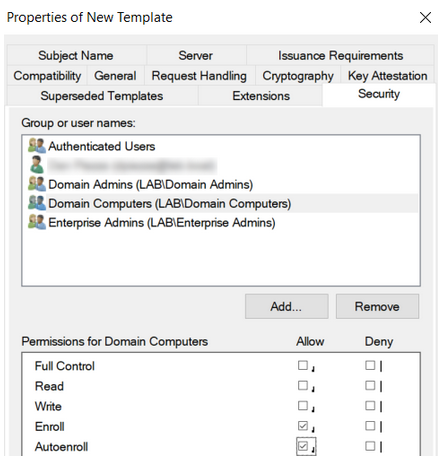Select Authenticated Users in the list
Image resolution: width=438 pixels, height=458 pixels.
click(101, 146)
